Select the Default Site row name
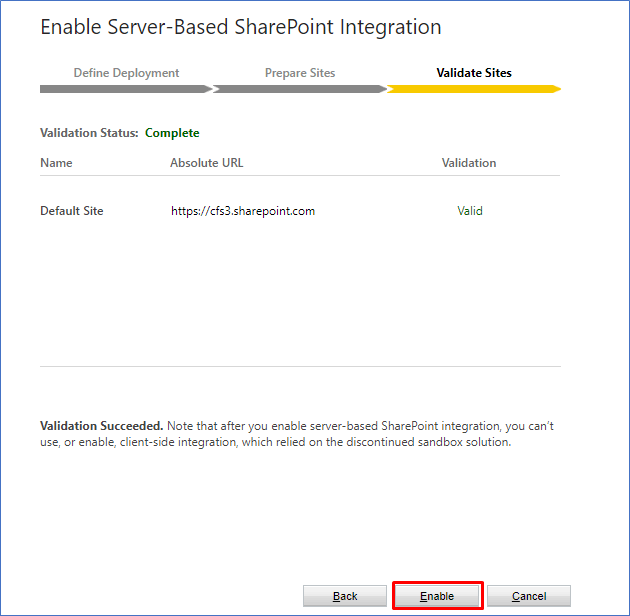Viewport: 630px width, 616px height. [x=72, y=211]
